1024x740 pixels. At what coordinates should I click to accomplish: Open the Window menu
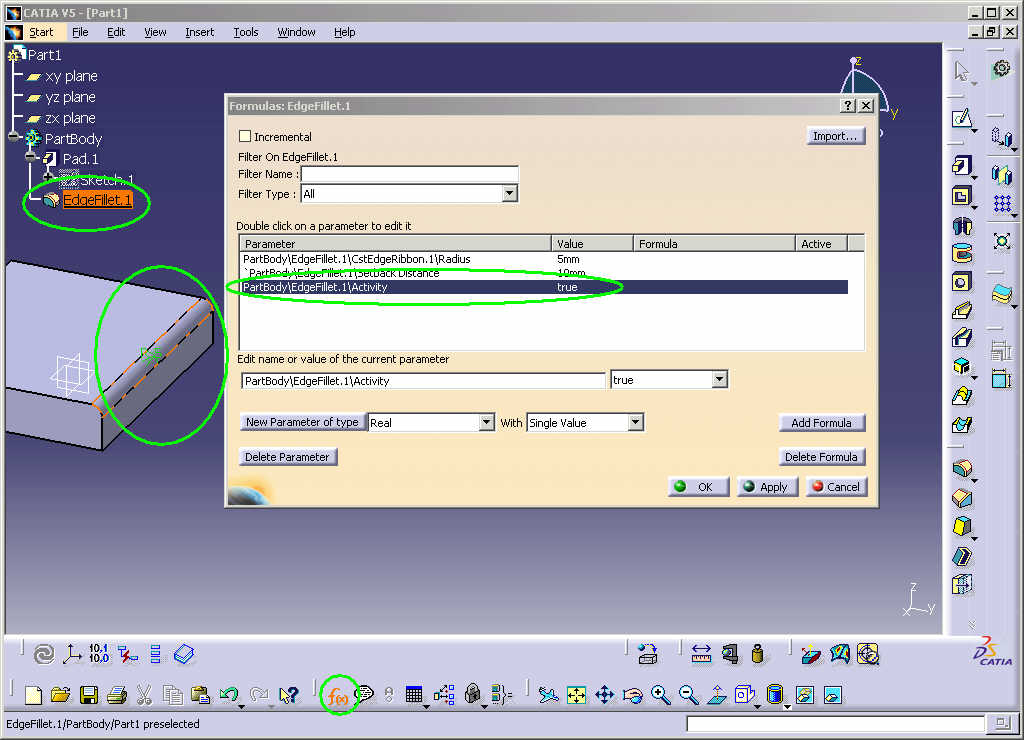(296, 32)
